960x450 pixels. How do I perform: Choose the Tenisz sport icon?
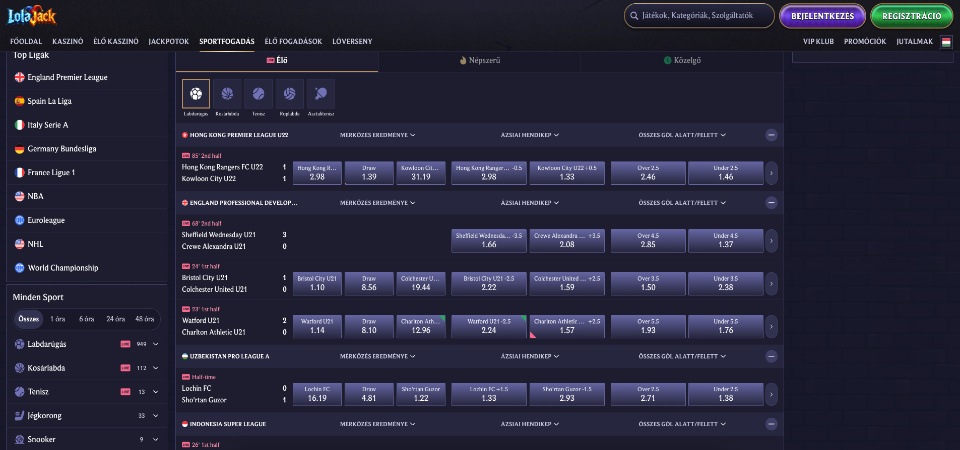coord(258,94)
